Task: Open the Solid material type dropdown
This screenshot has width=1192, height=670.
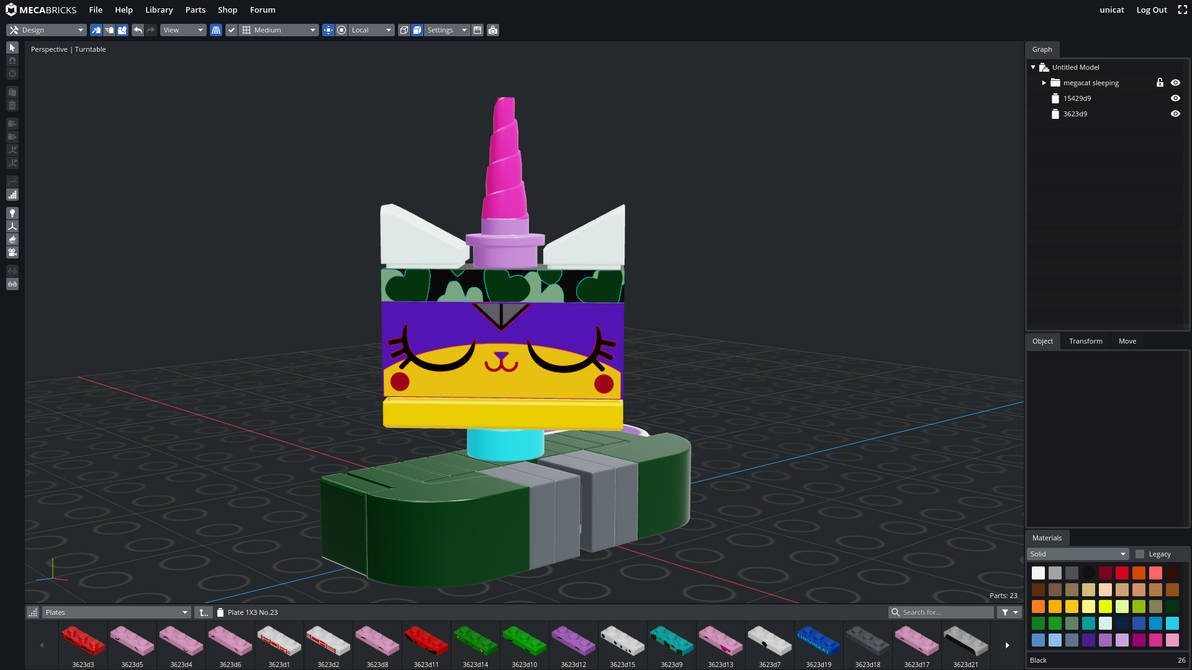Action: (1077, 554)
